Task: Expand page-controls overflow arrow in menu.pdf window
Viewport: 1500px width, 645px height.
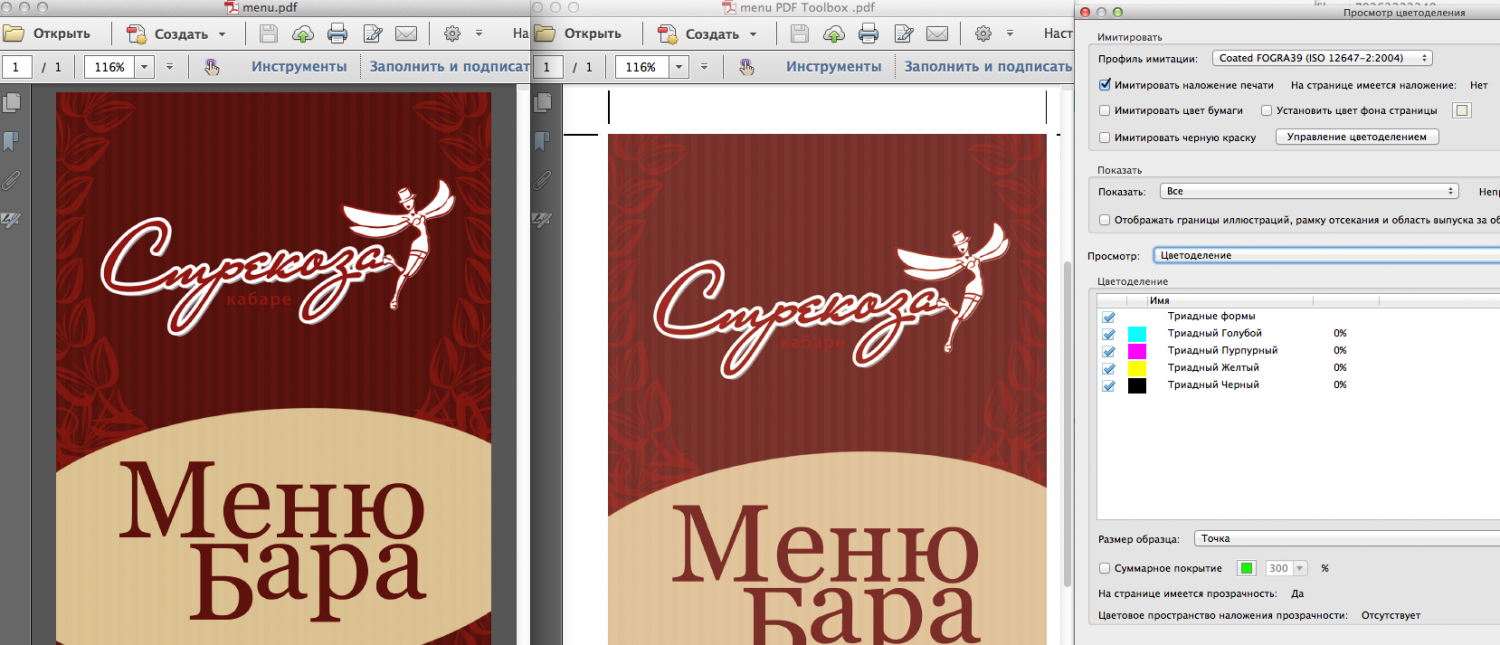Action: (x=170, y=67)
